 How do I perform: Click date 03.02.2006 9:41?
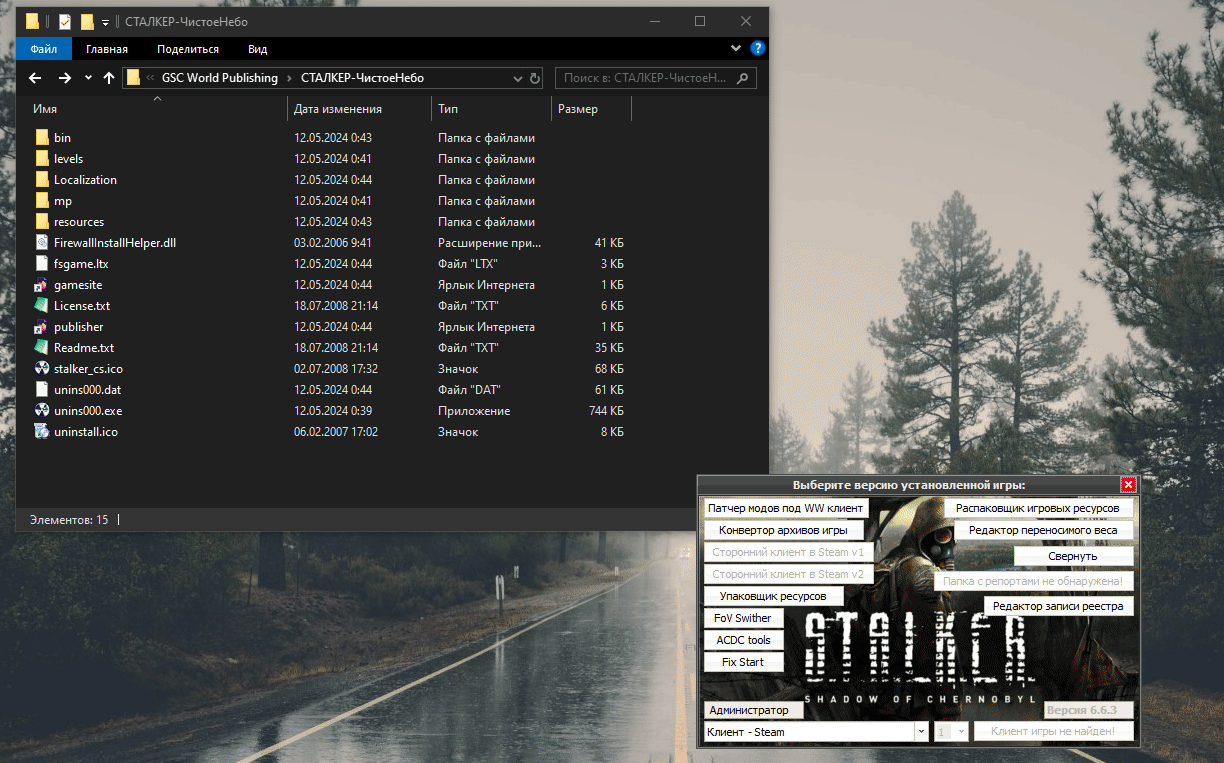[333, 243]
